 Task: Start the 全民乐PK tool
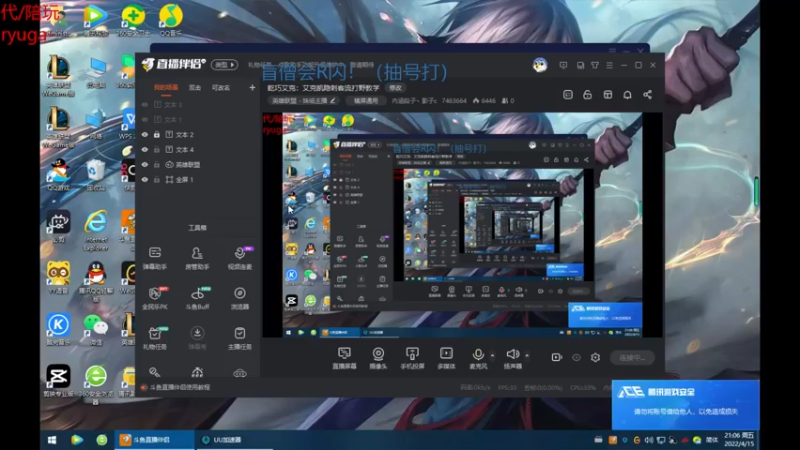155,298
